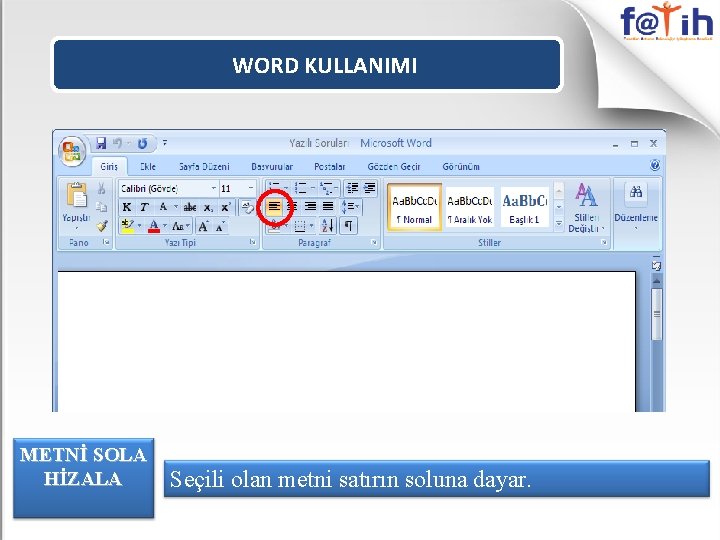Viewport: 720px width, 540px height.
Task: Open the Gözden Geçir tab
Action: coord(394,167)
